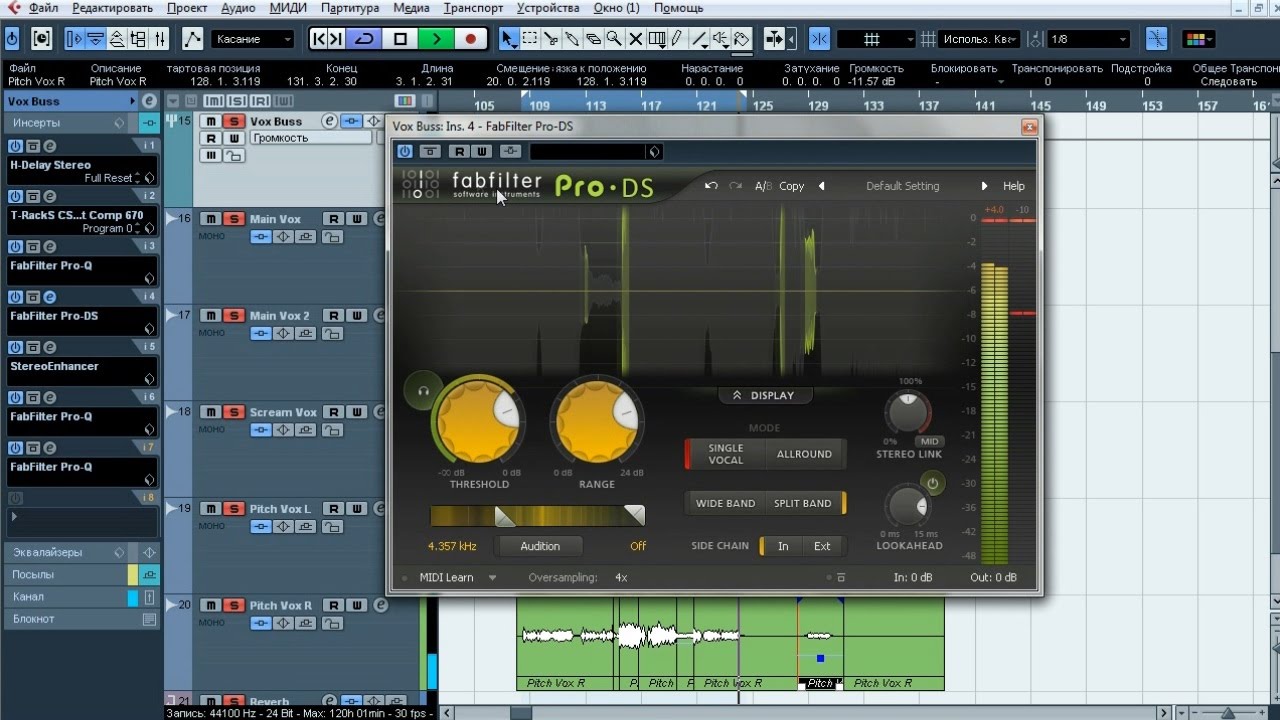Screen dimensions: 1280x720
Task: Go to previous marker in transport
Action: 318,39
